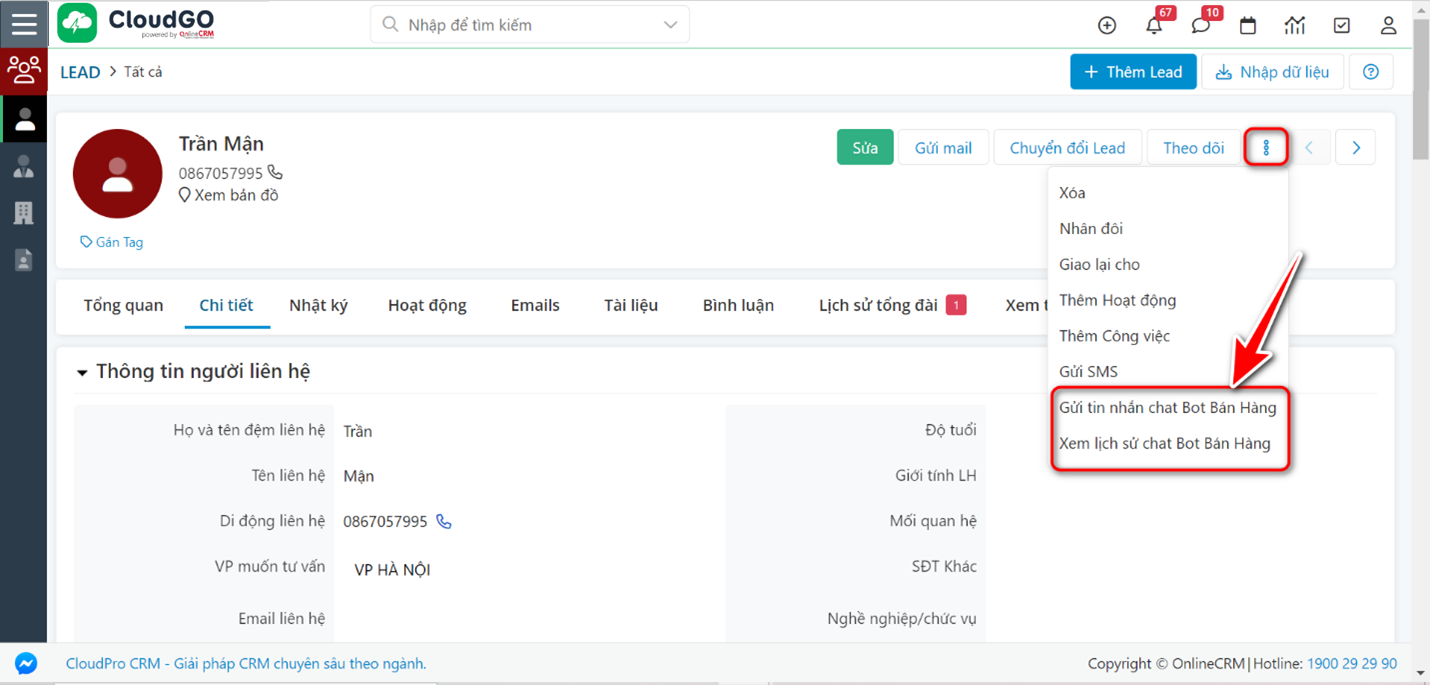Open the user profile icon
1430x685 pixels.
point(1388,24)
